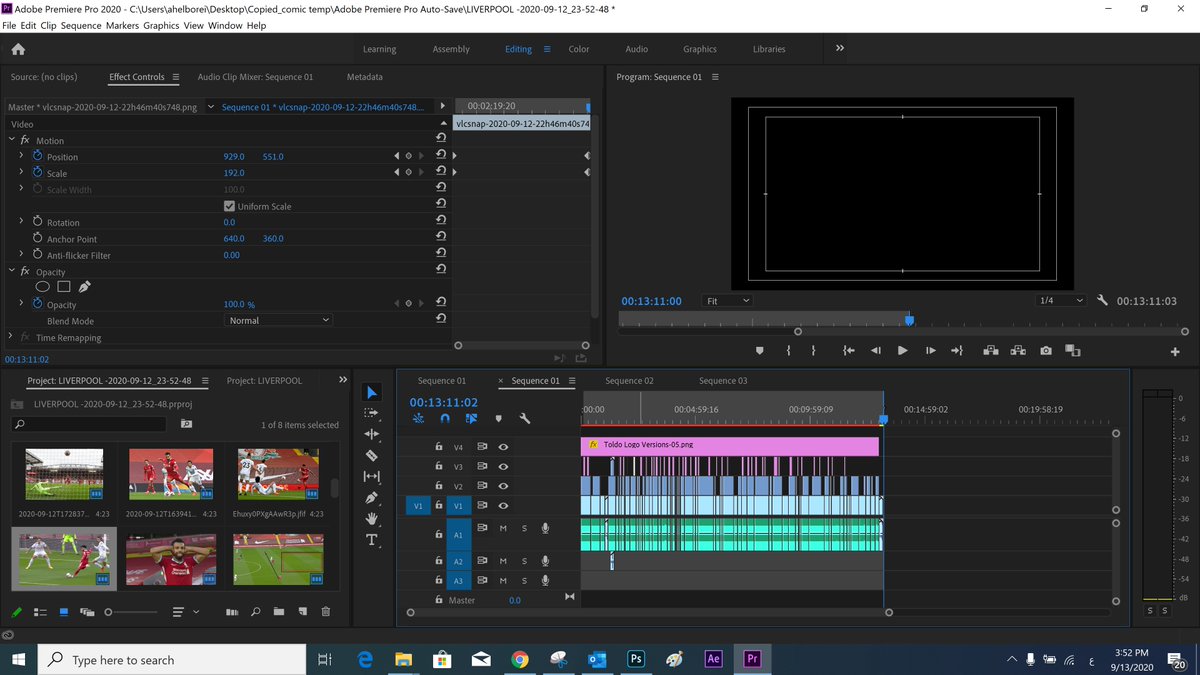Open the Markers menu
The image size is (1200, 675).
pos(122,25)
